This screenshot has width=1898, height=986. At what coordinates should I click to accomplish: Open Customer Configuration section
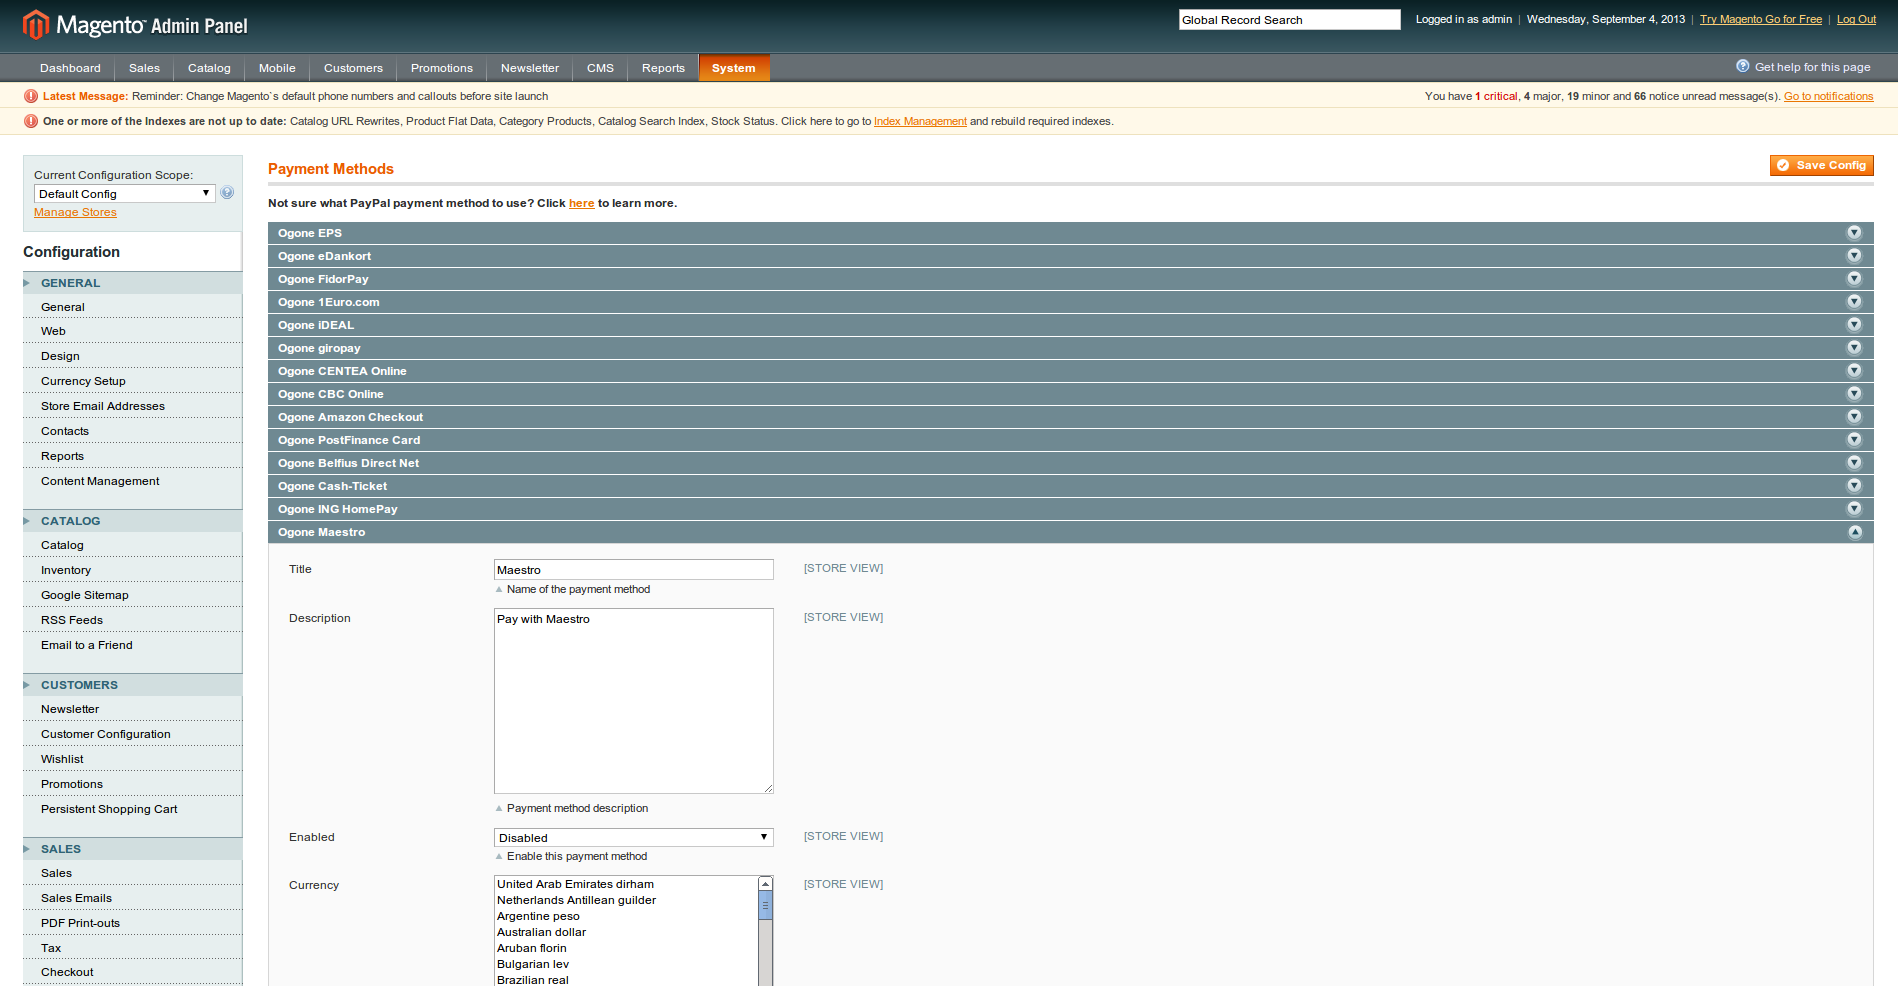tap(106, 734)
